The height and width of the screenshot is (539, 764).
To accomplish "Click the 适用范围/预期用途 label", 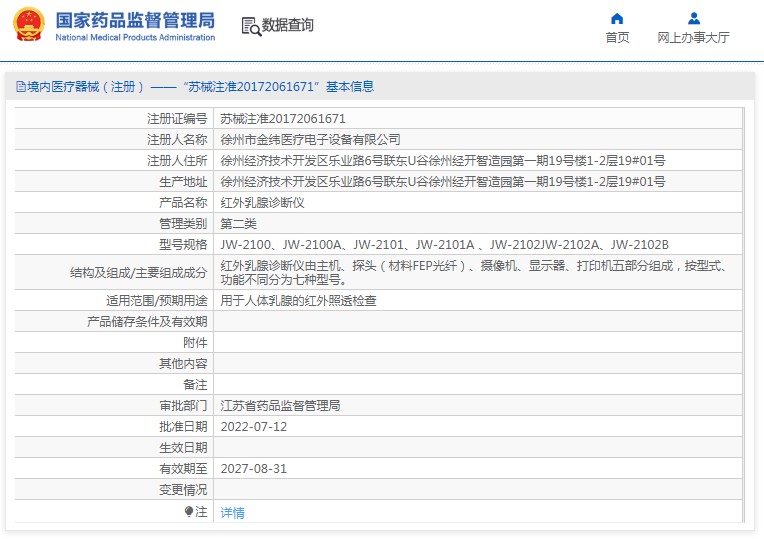I will (157, 301).
